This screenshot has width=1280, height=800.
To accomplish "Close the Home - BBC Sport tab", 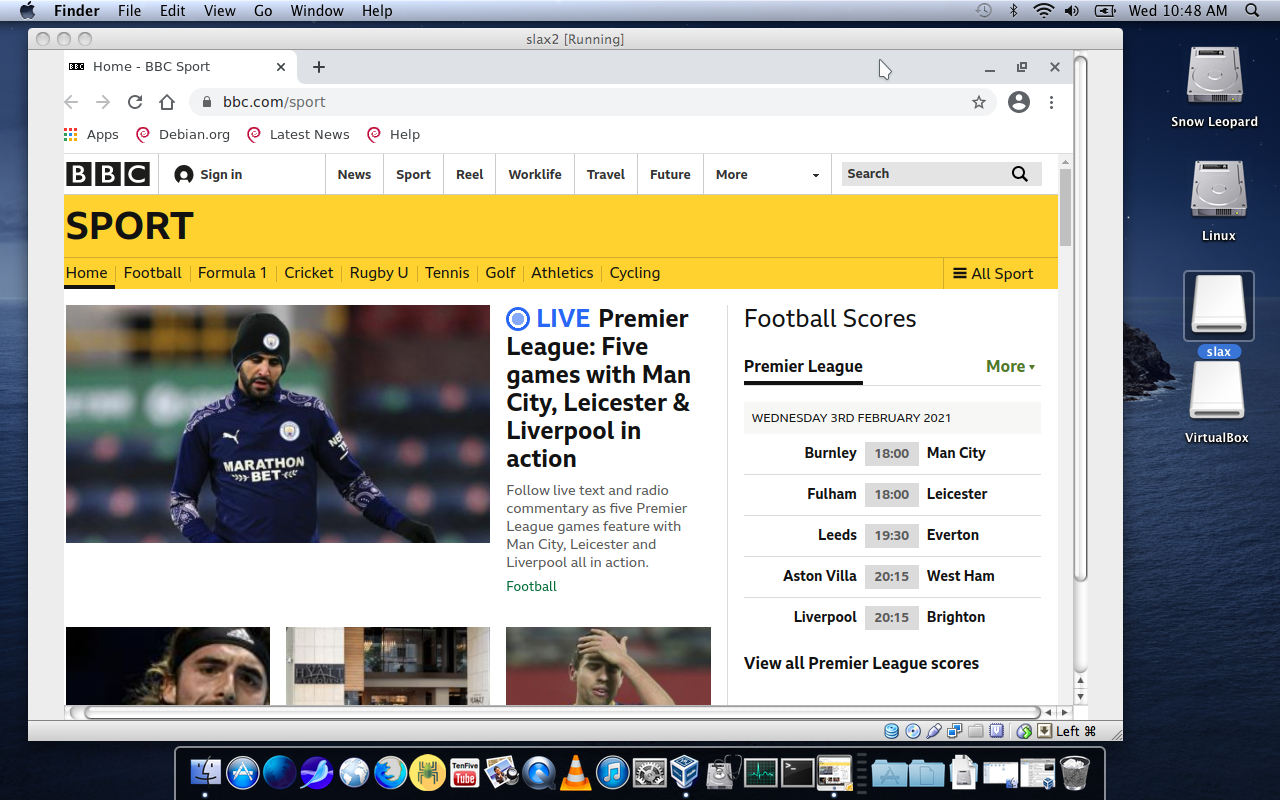I will pos(281,67).
